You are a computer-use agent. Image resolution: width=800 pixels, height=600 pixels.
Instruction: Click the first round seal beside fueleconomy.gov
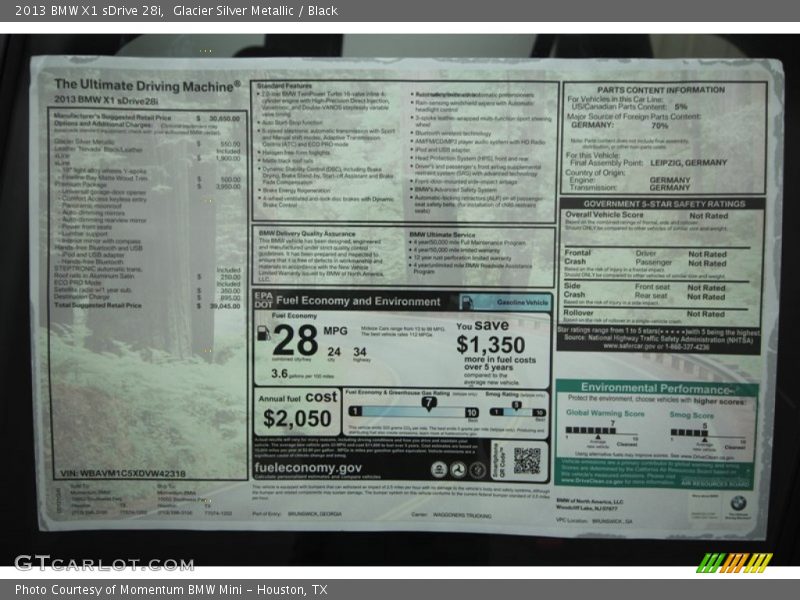(439, 469)
